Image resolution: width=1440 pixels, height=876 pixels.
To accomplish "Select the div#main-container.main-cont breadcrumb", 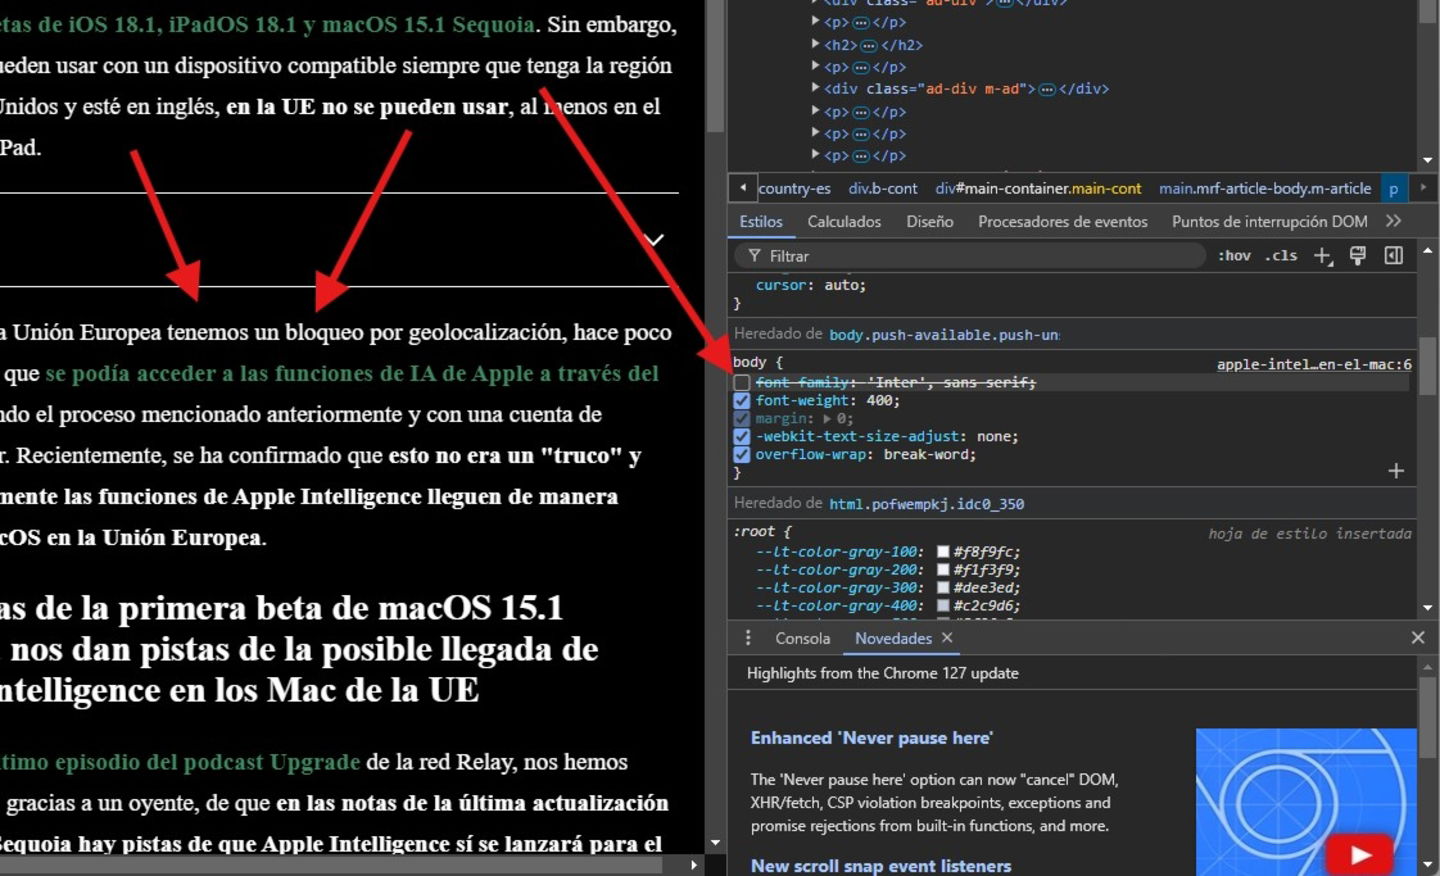I will point(1038,188).
